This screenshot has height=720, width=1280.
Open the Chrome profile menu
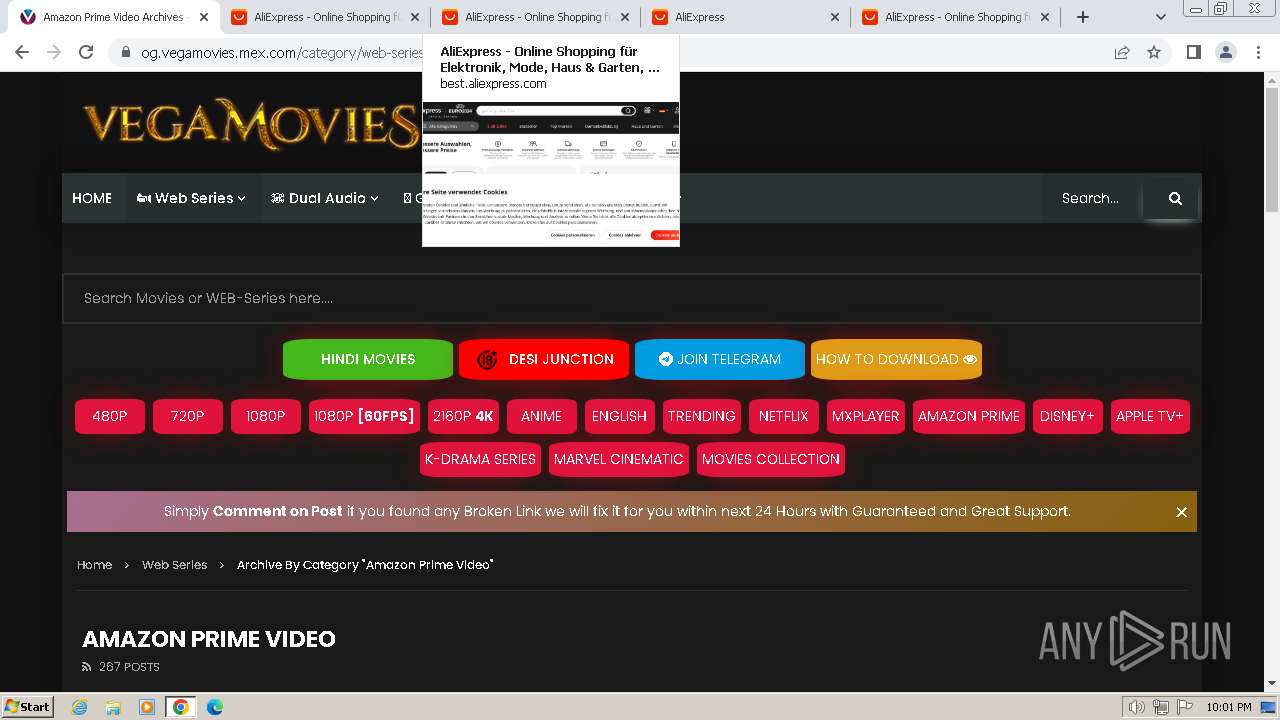pyautogui.click(x=1225, y=52)
